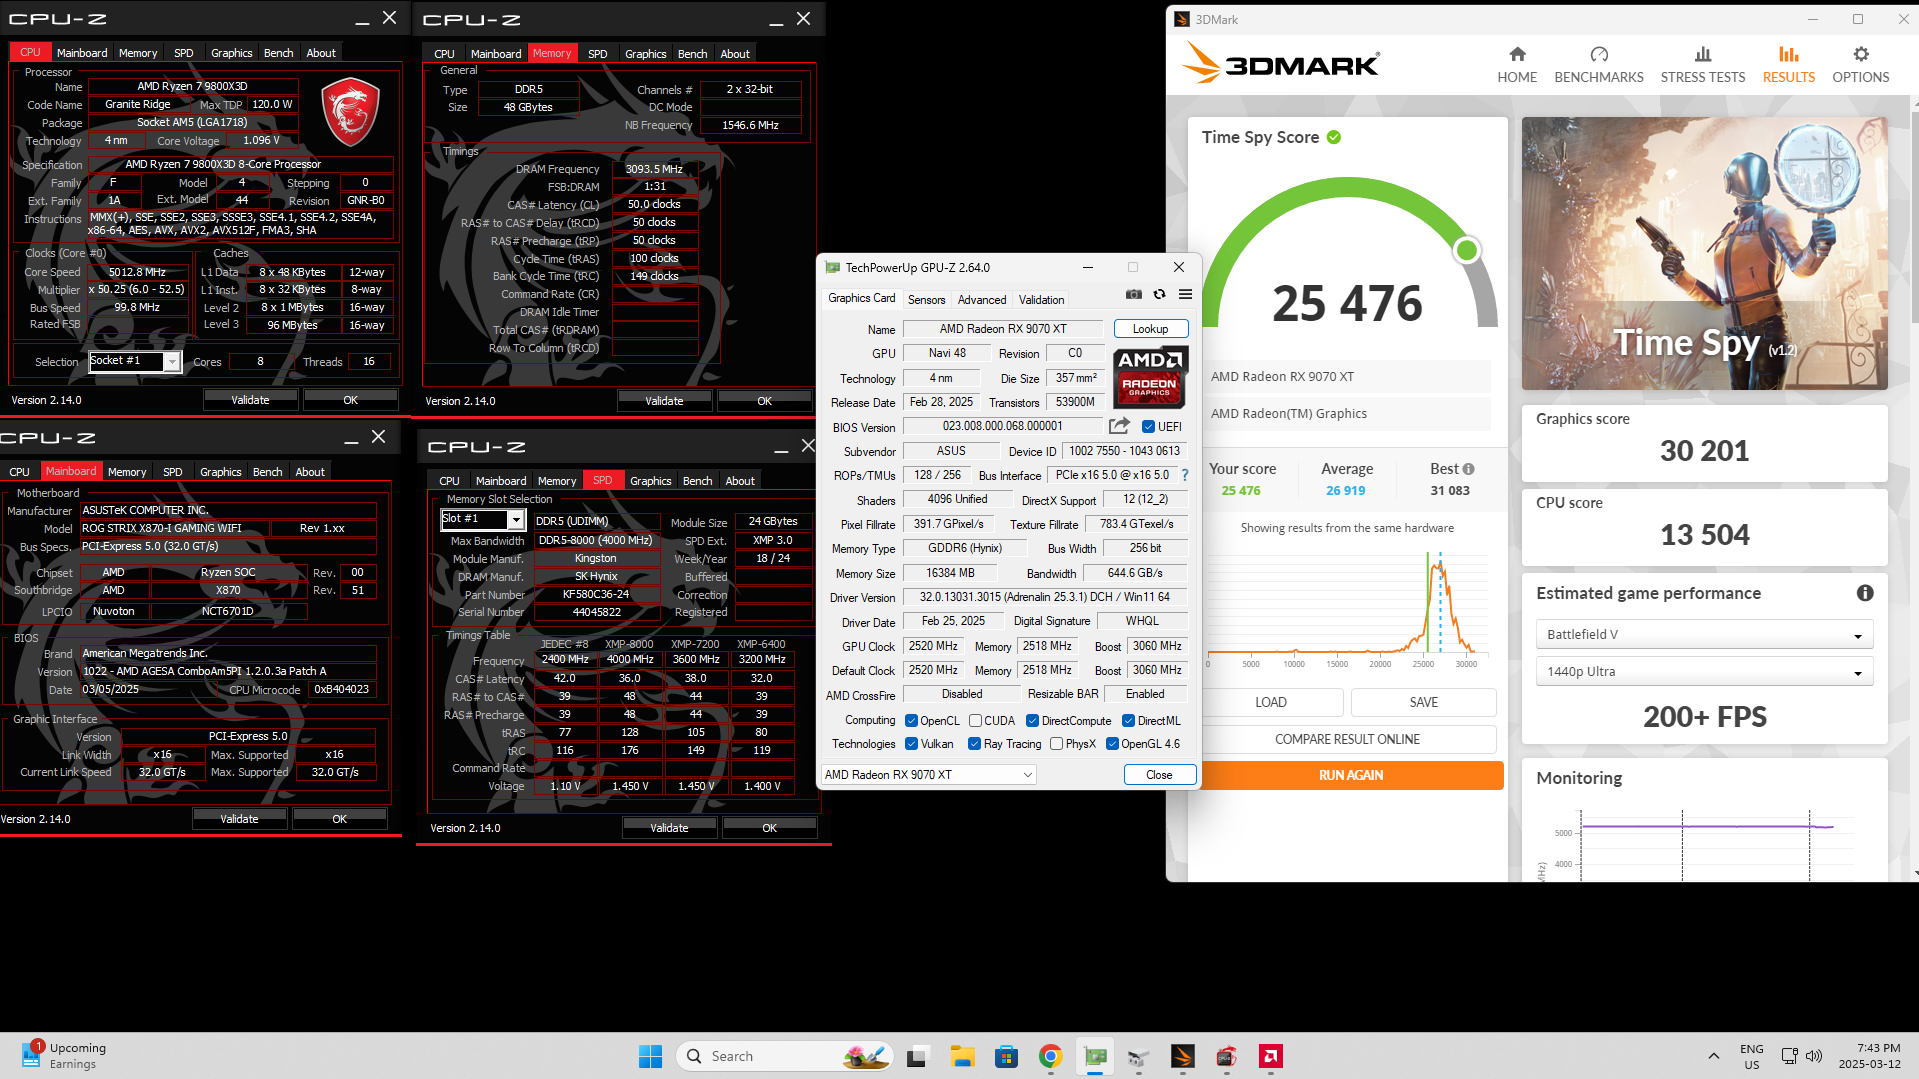Viewport: 1919px width, 1079px height.
Task: Open 3DMark Options gear
Action: point(1860,65)
